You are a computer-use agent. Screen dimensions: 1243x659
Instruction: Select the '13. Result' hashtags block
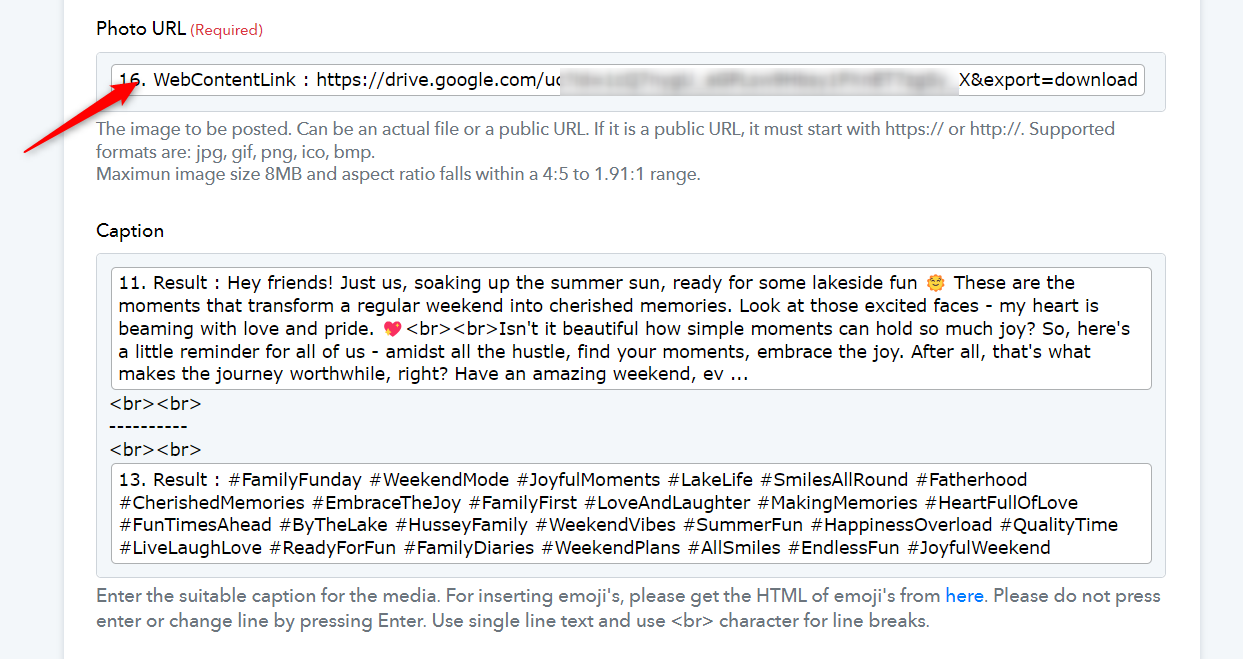[x=631, y=513]
